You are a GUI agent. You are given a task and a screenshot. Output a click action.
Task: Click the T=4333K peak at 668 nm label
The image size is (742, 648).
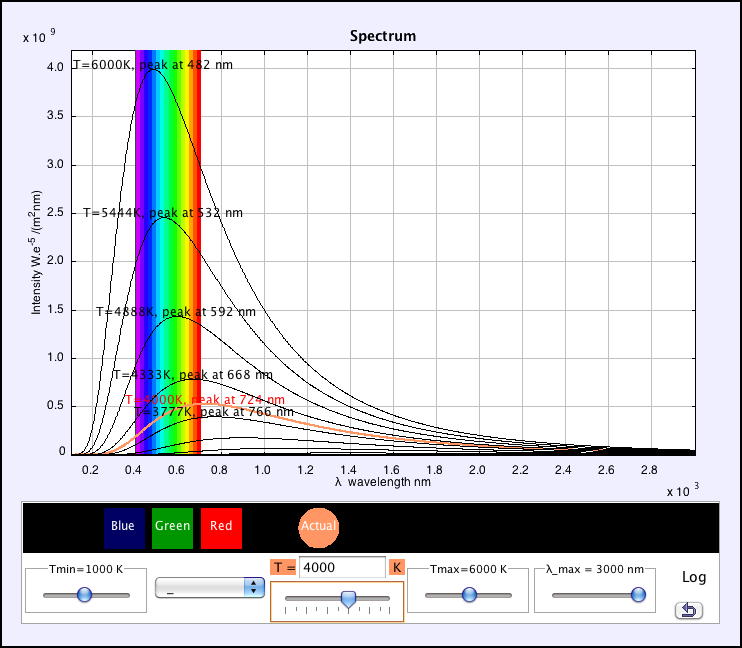(193, 375)
